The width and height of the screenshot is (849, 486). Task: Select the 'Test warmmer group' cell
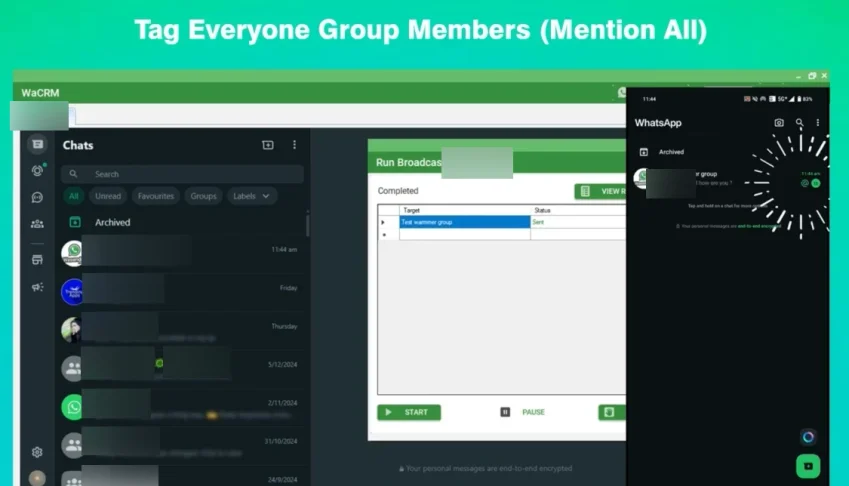465,222
